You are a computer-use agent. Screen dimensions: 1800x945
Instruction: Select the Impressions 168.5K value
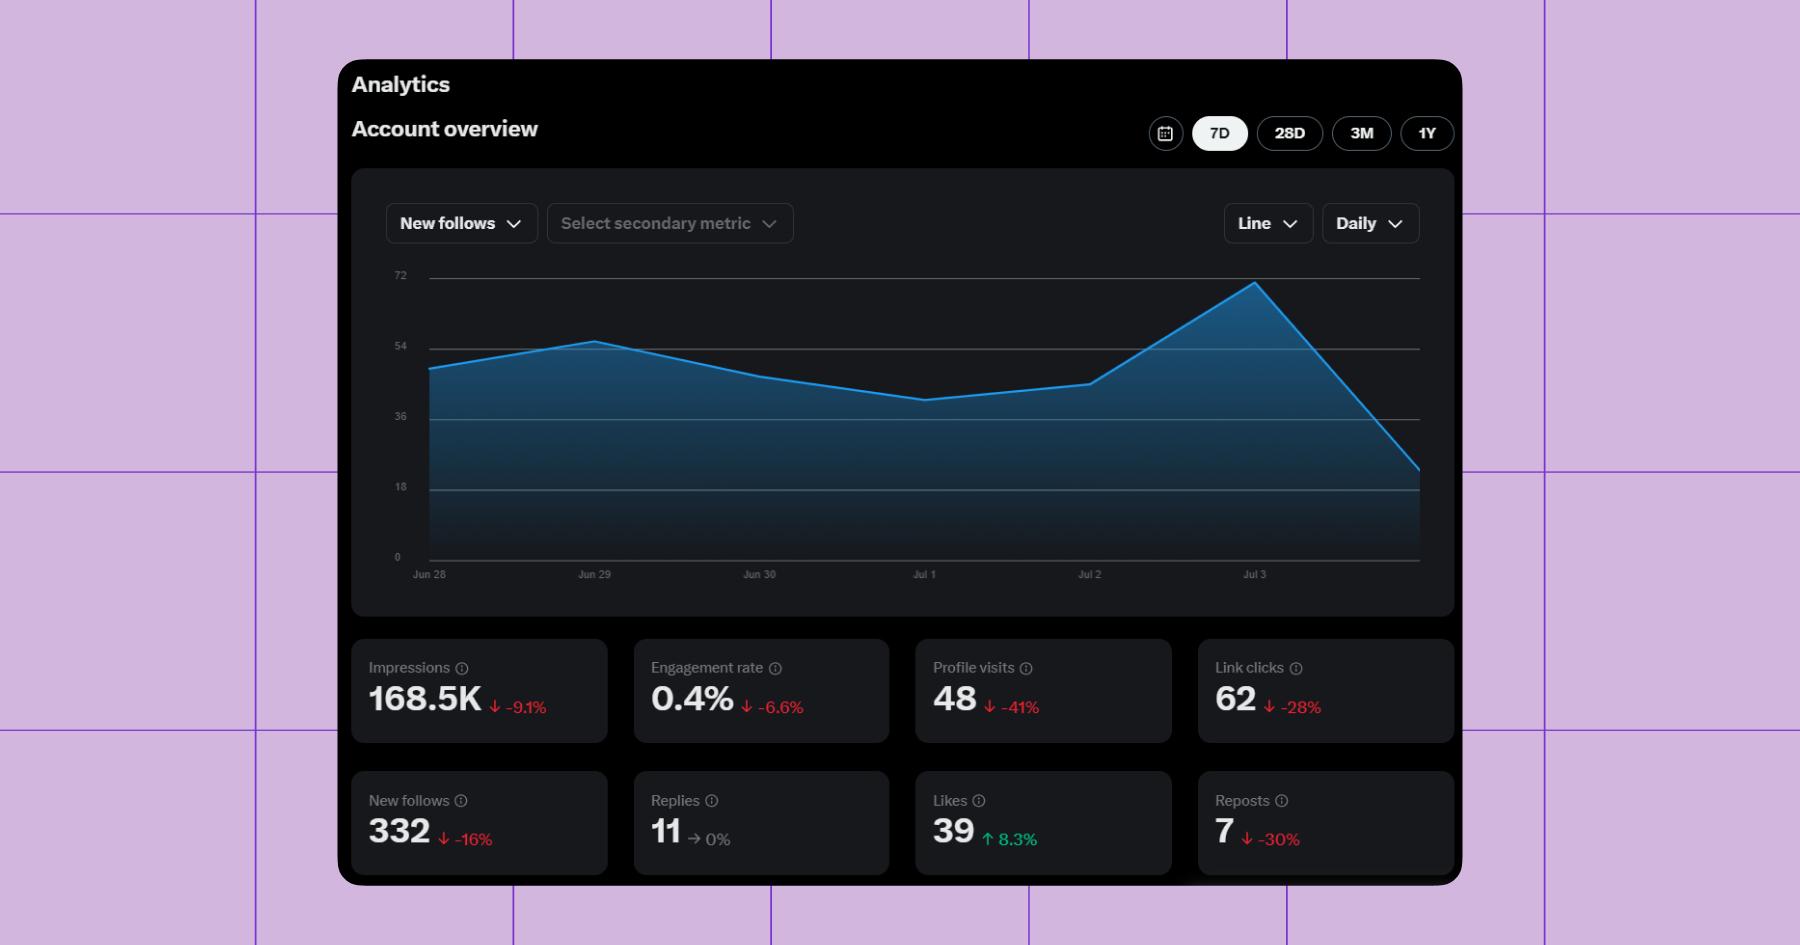tap(425, 699)
